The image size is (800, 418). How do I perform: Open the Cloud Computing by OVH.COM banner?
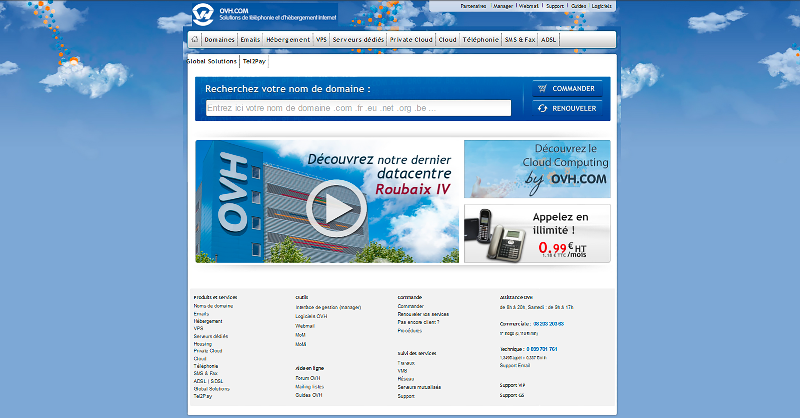[x=537, y=169]
